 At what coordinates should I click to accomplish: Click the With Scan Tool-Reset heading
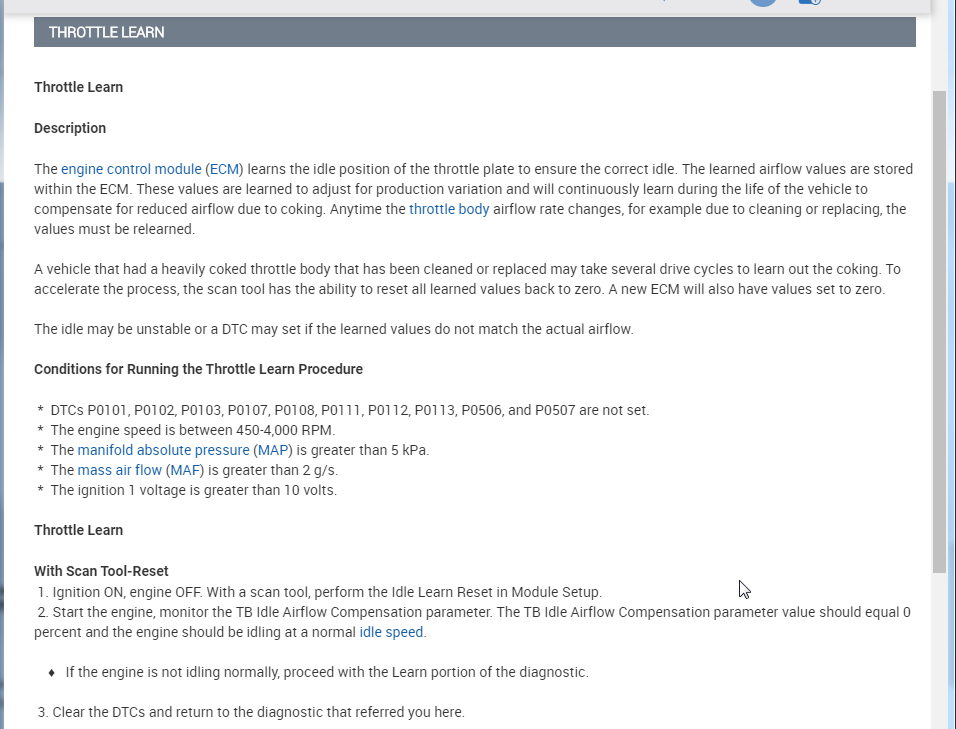tap(101, 571)
